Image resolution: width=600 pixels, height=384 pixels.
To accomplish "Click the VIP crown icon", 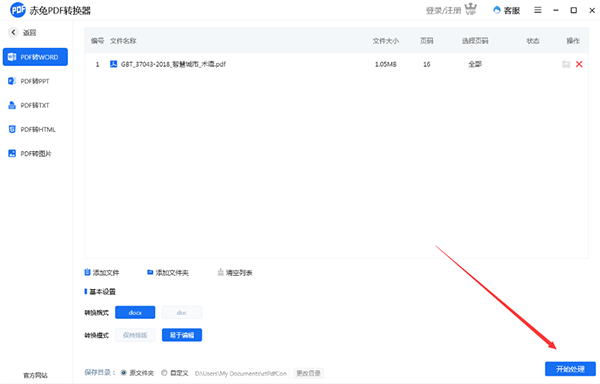I will tap(471, 9).
